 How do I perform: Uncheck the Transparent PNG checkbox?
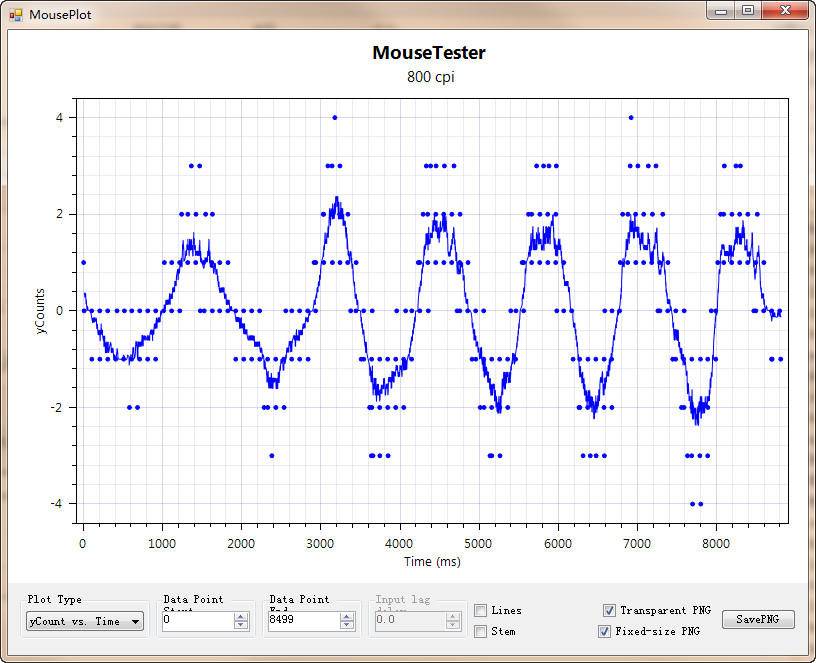tap(609, 610)
